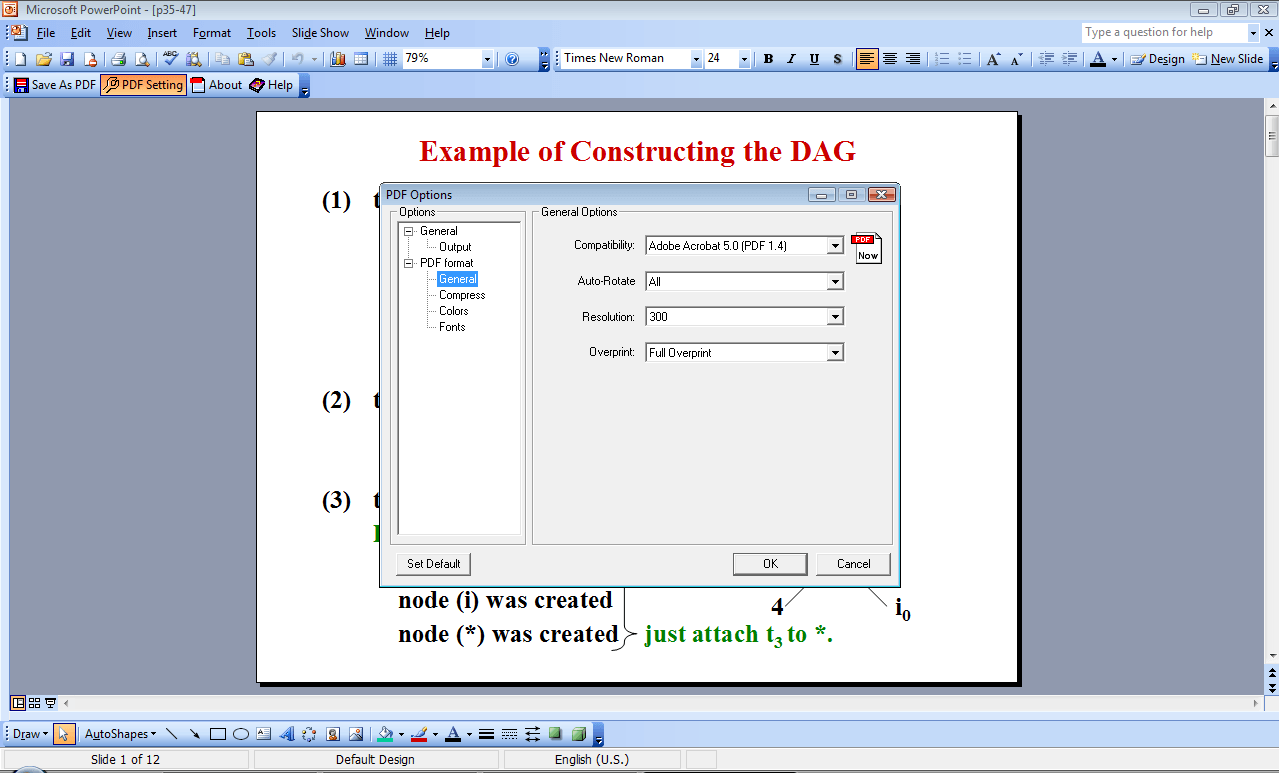
Task: Save the presentation using the floppy disk icon
Action: [x=67, y=59]
